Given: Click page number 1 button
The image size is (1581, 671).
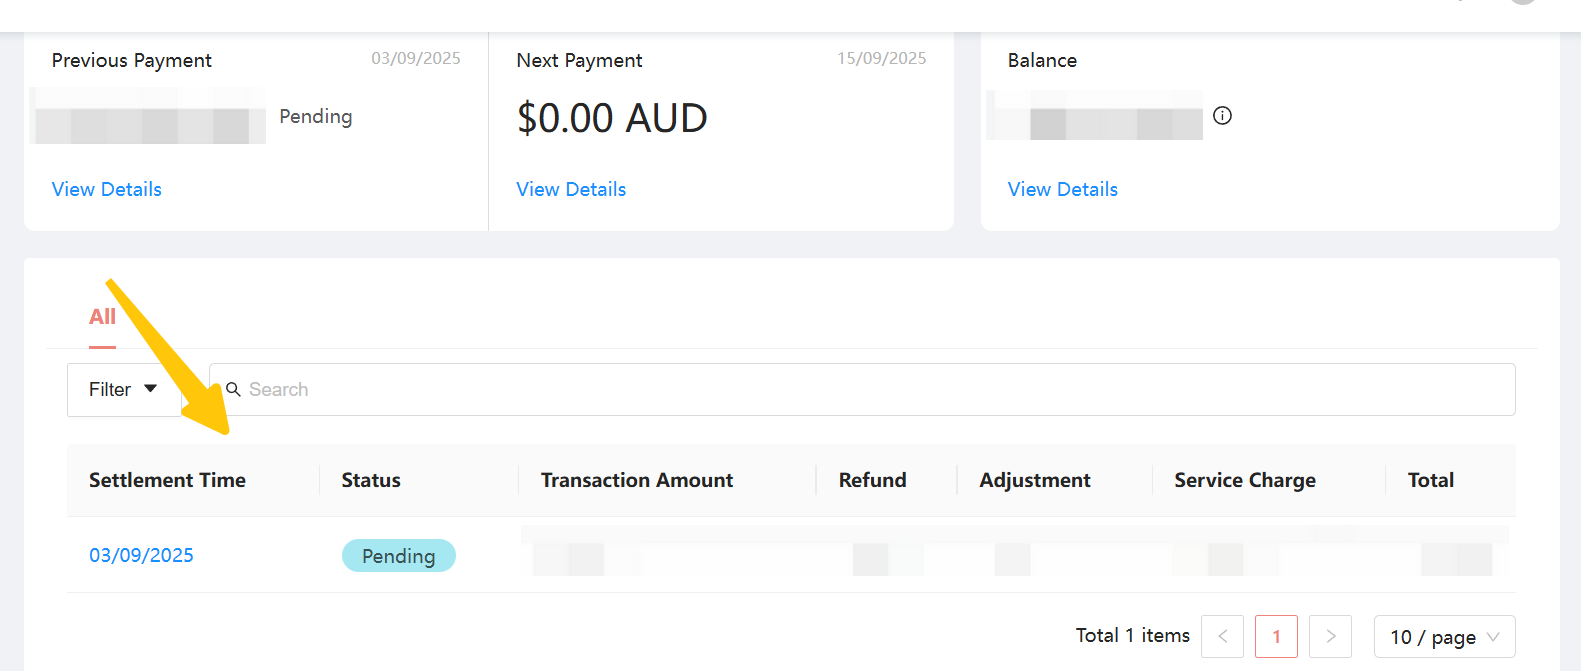Looking at the screenshot, I should pyautogui.click(x=1276, y=636).
